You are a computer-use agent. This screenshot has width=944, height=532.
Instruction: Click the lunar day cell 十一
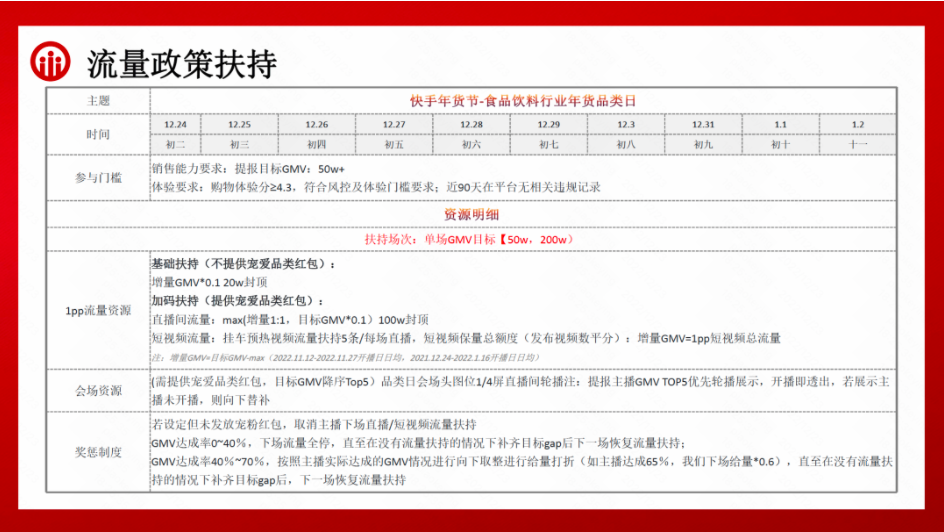(858, 144)
